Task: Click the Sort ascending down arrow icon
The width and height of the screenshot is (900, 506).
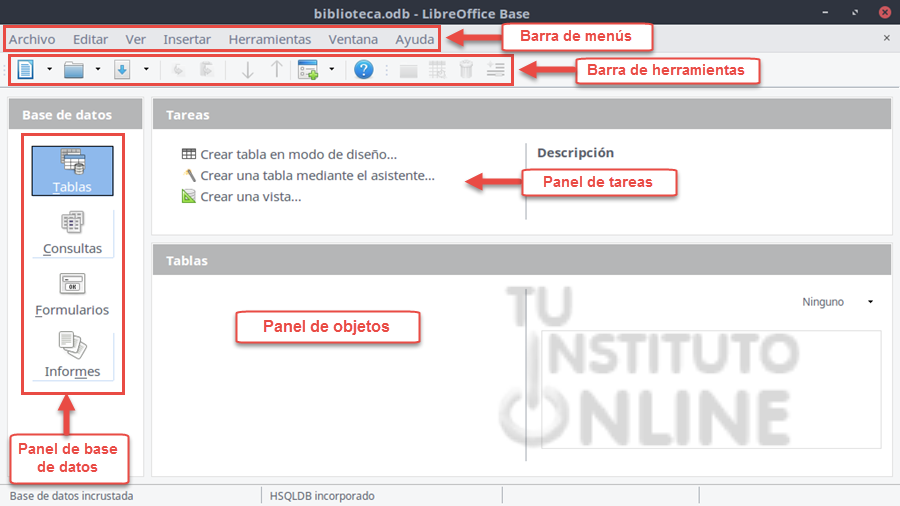Action: (x=247, y=70)
